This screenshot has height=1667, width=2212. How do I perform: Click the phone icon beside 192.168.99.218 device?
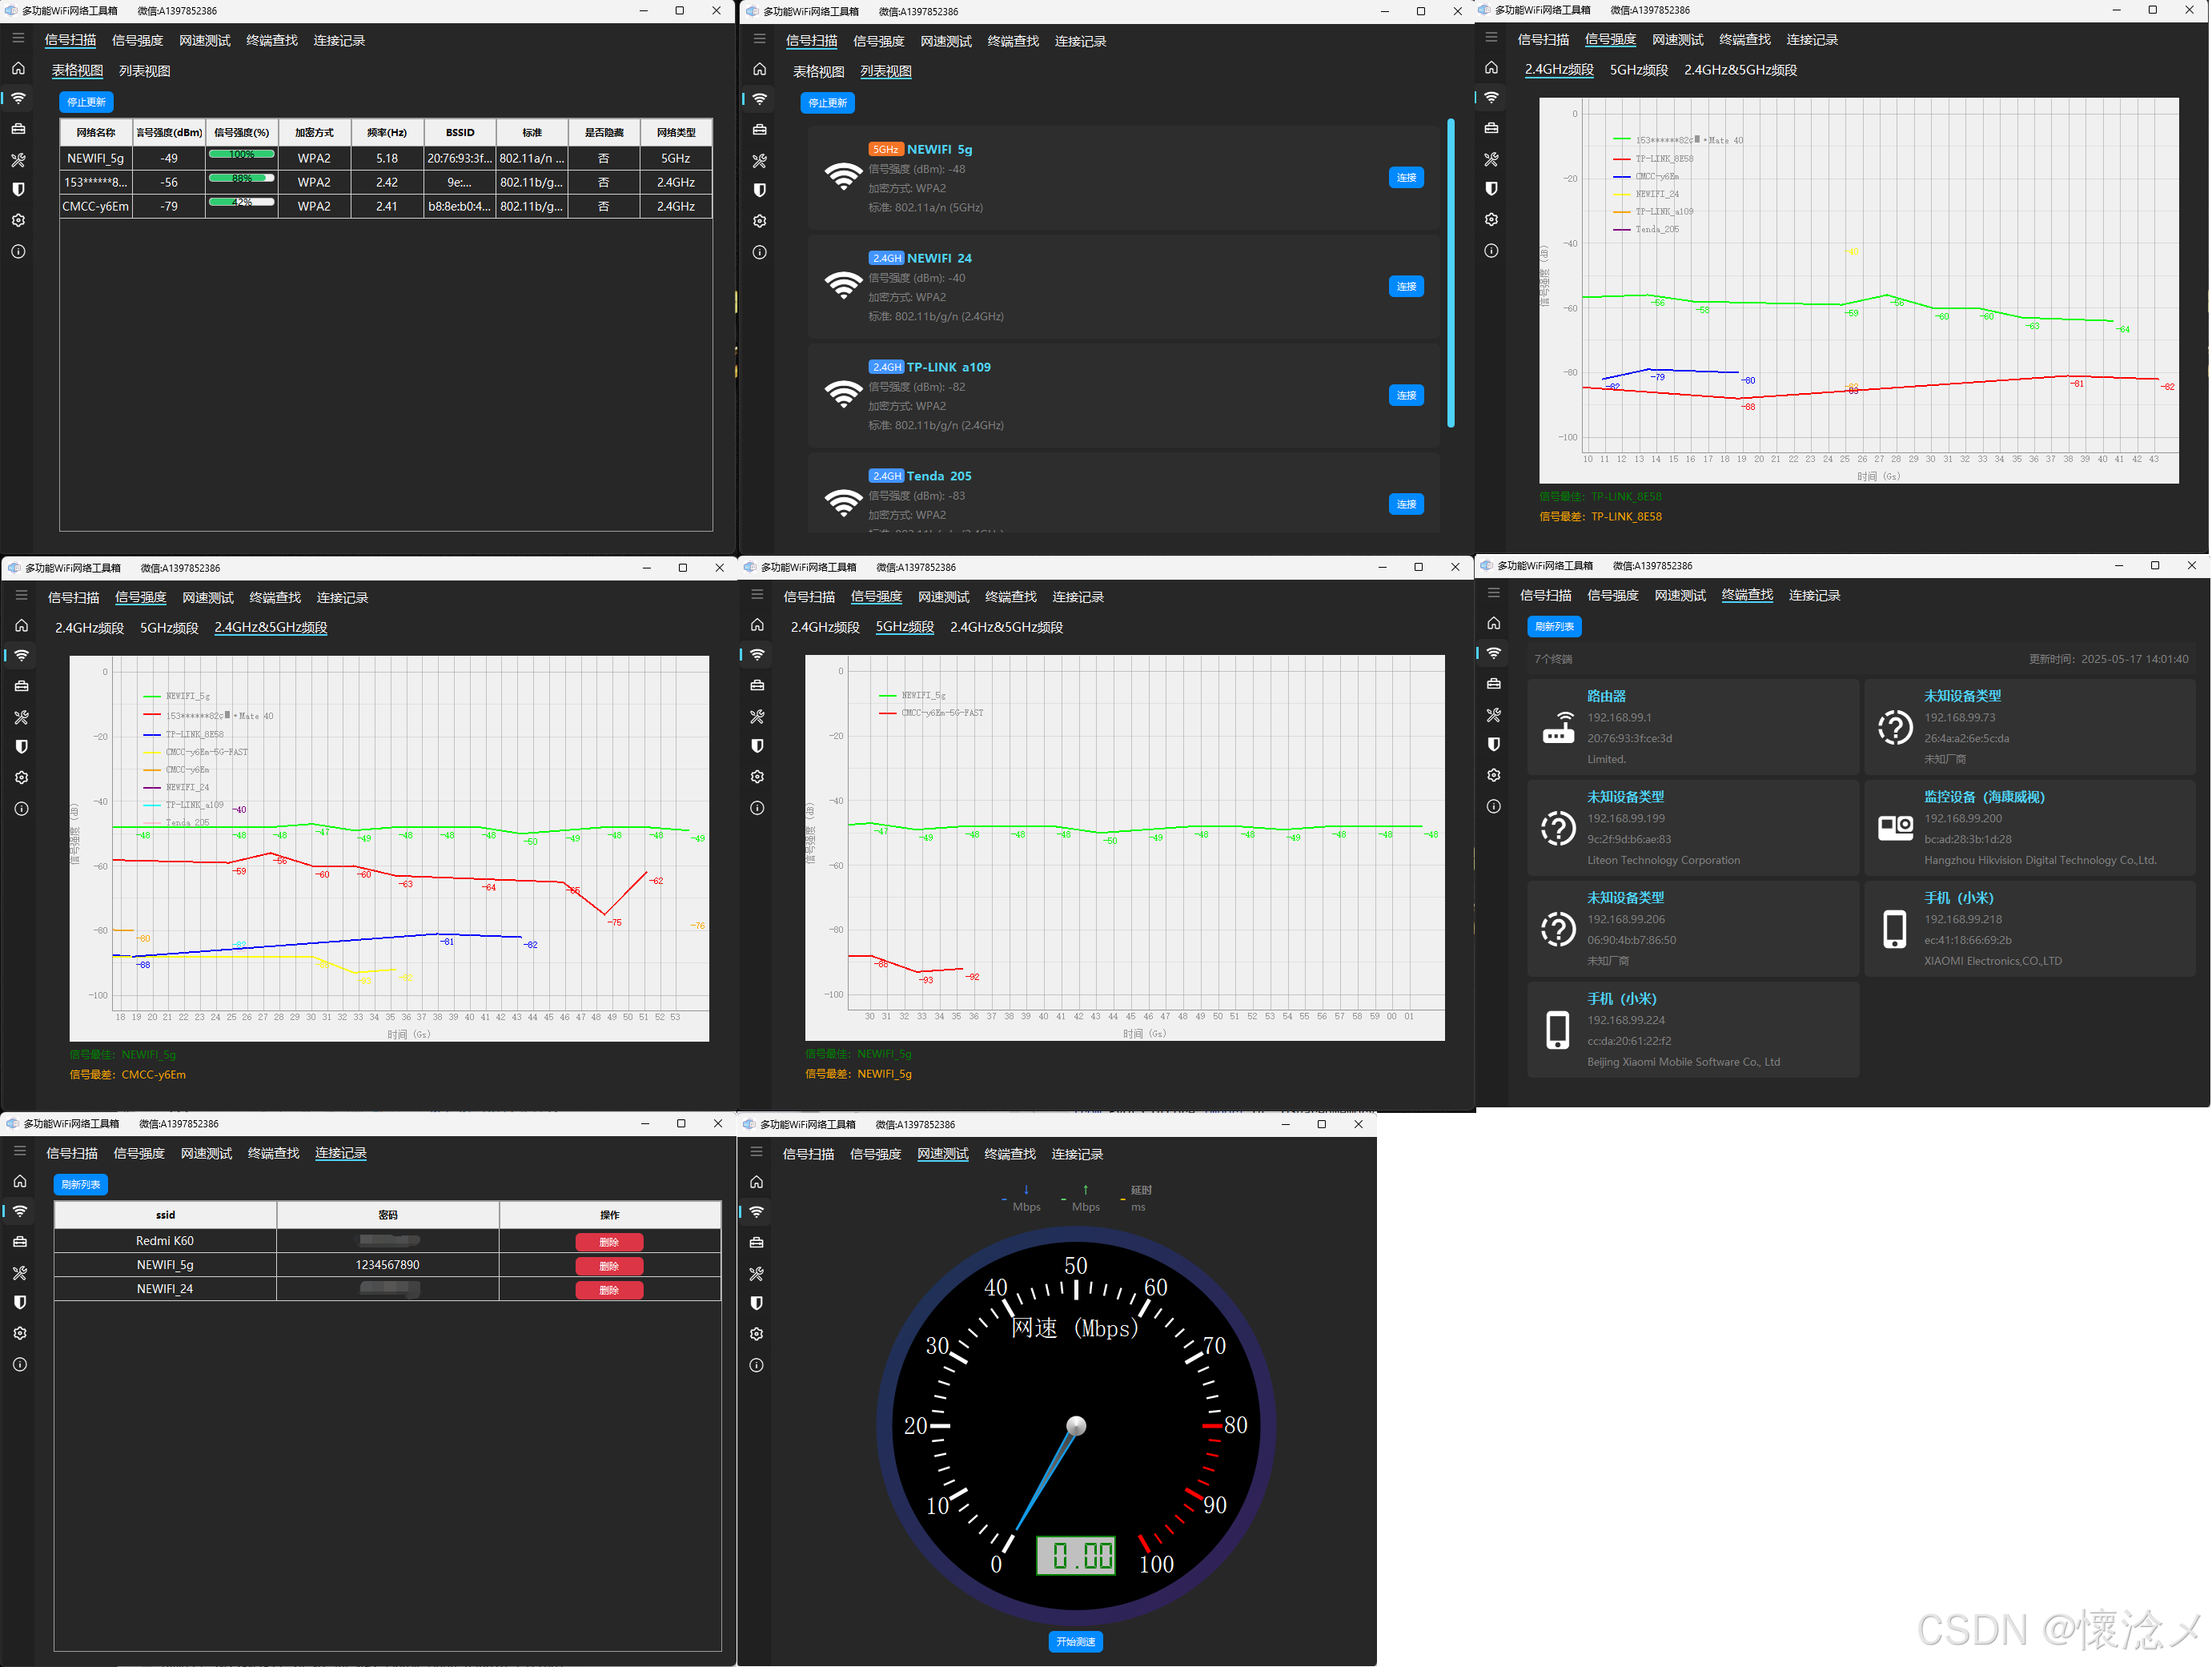pos(1894,929)
